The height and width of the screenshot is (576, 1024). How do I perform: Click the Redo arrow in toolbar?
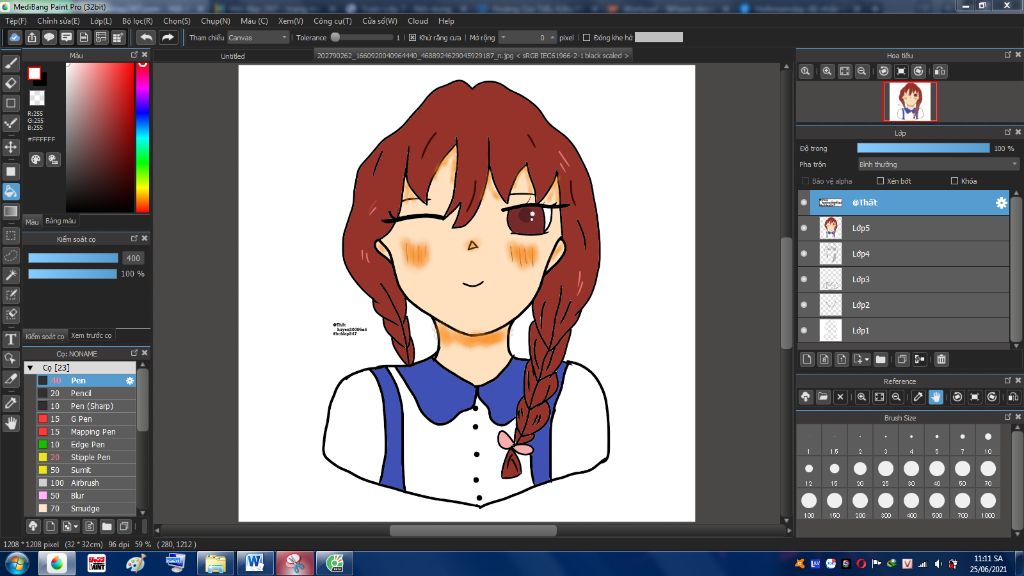[x=168, y=37]
